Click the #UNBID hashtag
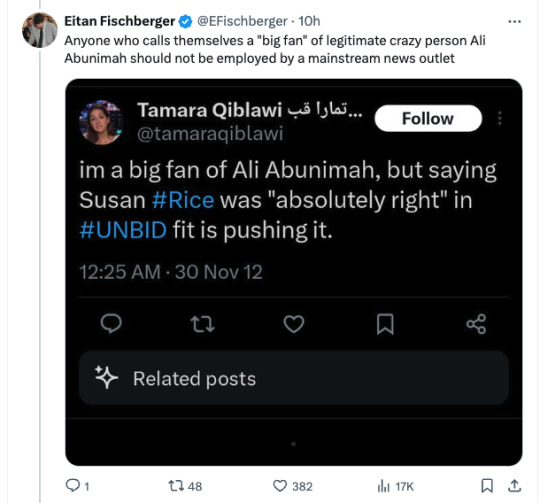540x503 pixels. [123, 230]
